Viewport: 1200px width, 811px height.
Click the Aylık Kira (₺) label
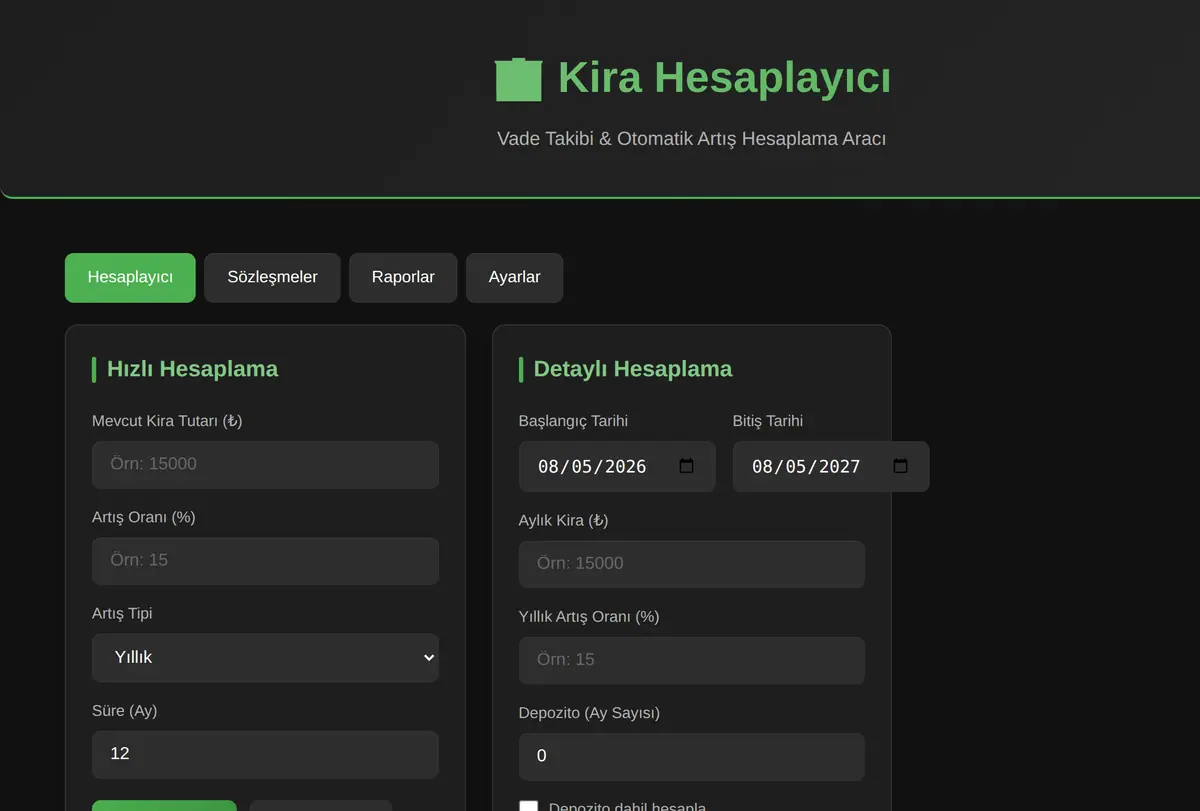563,520
